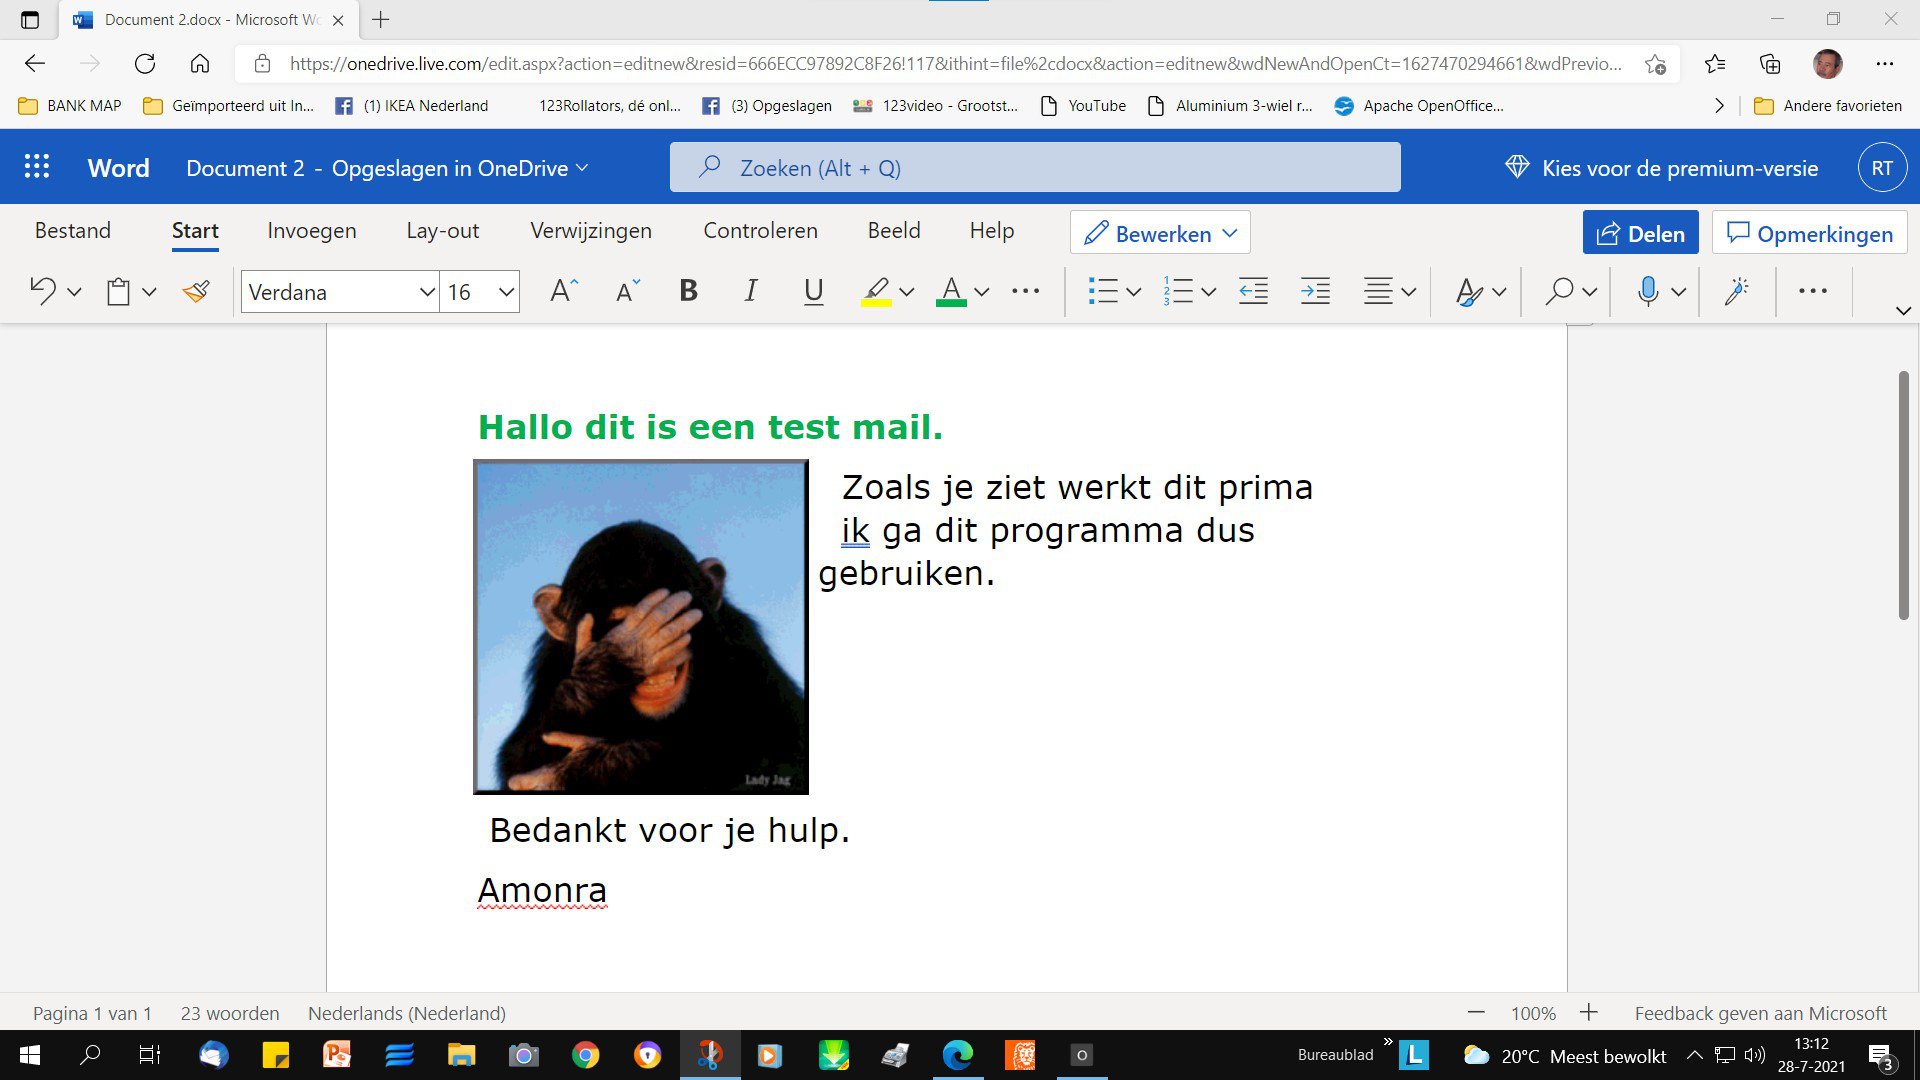Click the Undo arrow icon
Screen dimensions: 1920x1080
coord(42,291)
